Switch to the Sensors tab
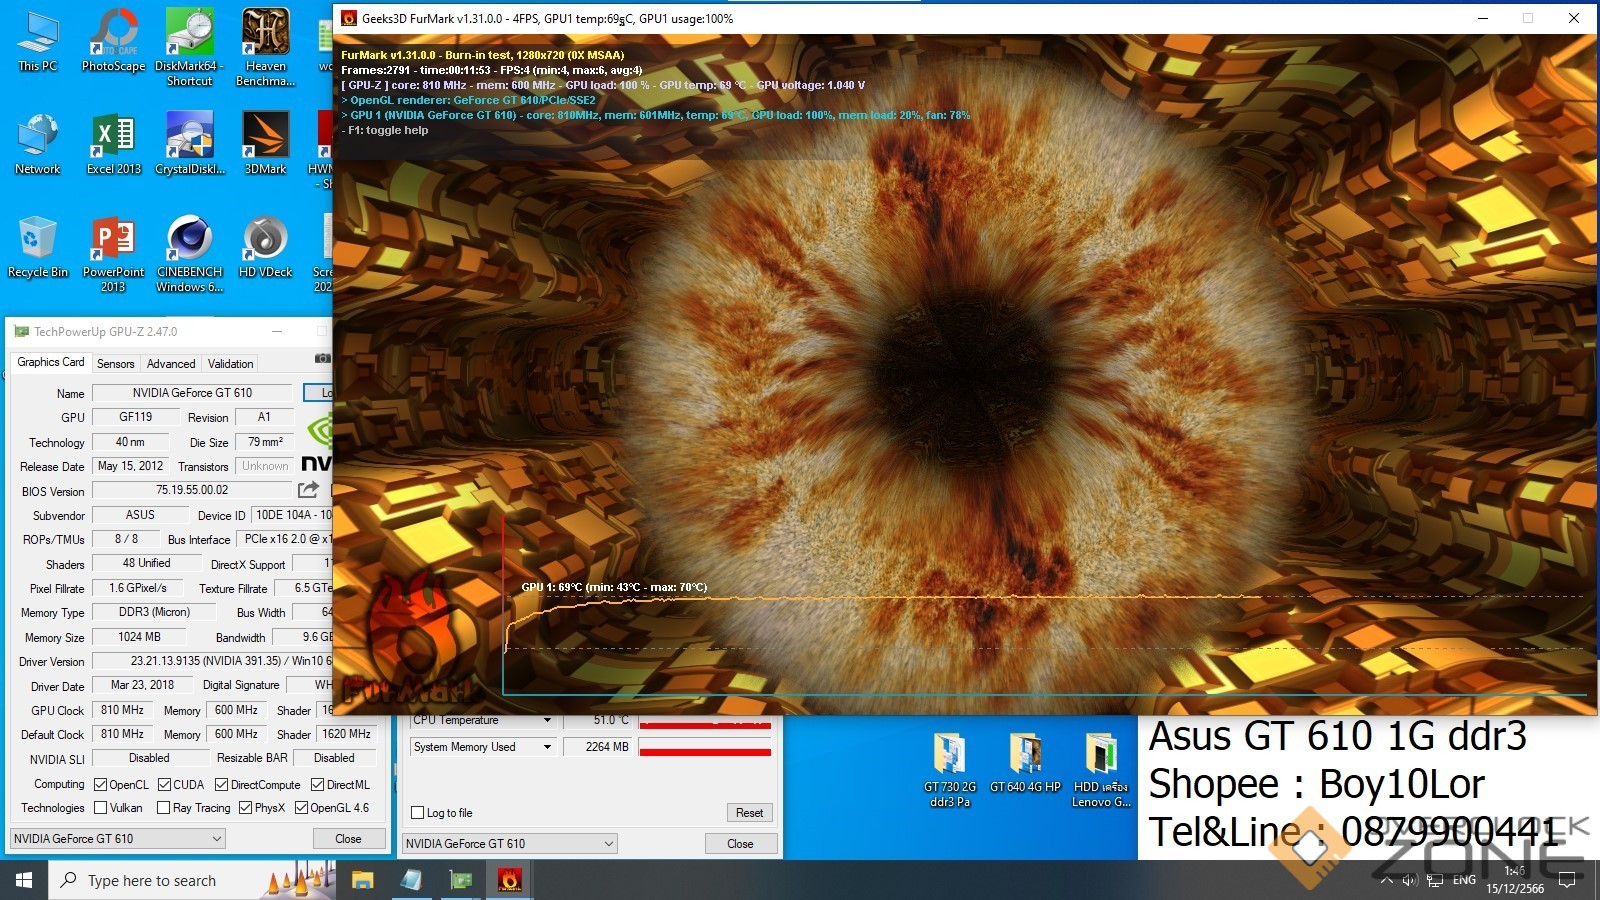The height and width of the screenshot is (900, 1600). coord(115,364)
